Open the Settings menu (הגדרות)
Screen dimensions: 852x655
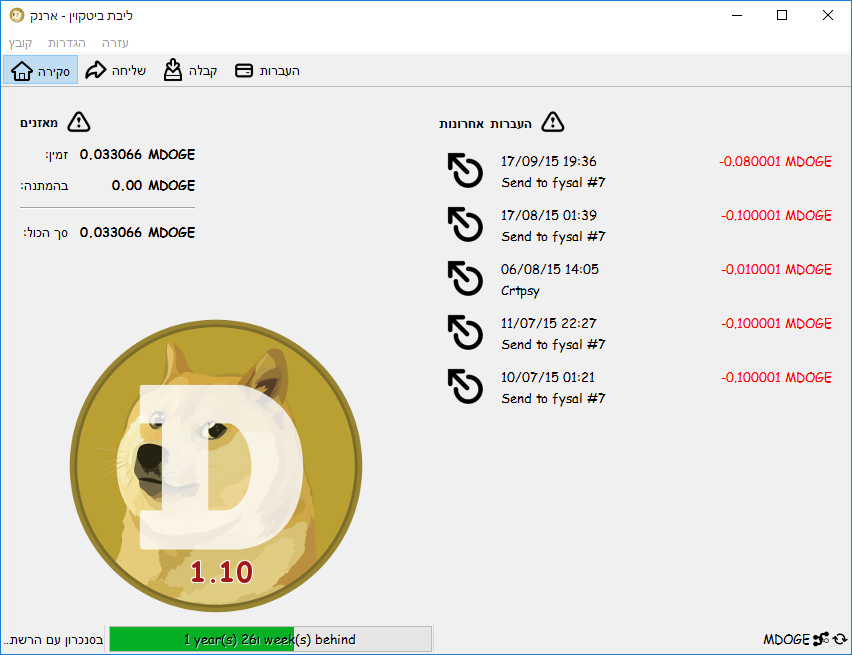click(66, 43)
